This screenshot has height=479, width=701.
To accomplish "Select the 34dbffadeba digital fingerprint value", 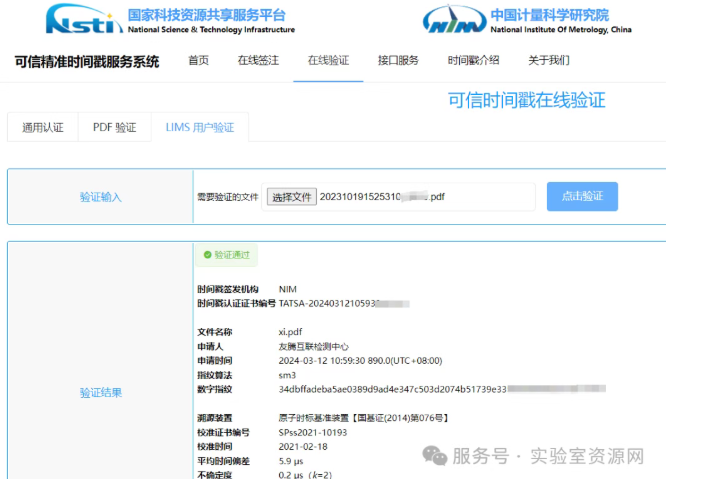I will click(x=442, y=389).
